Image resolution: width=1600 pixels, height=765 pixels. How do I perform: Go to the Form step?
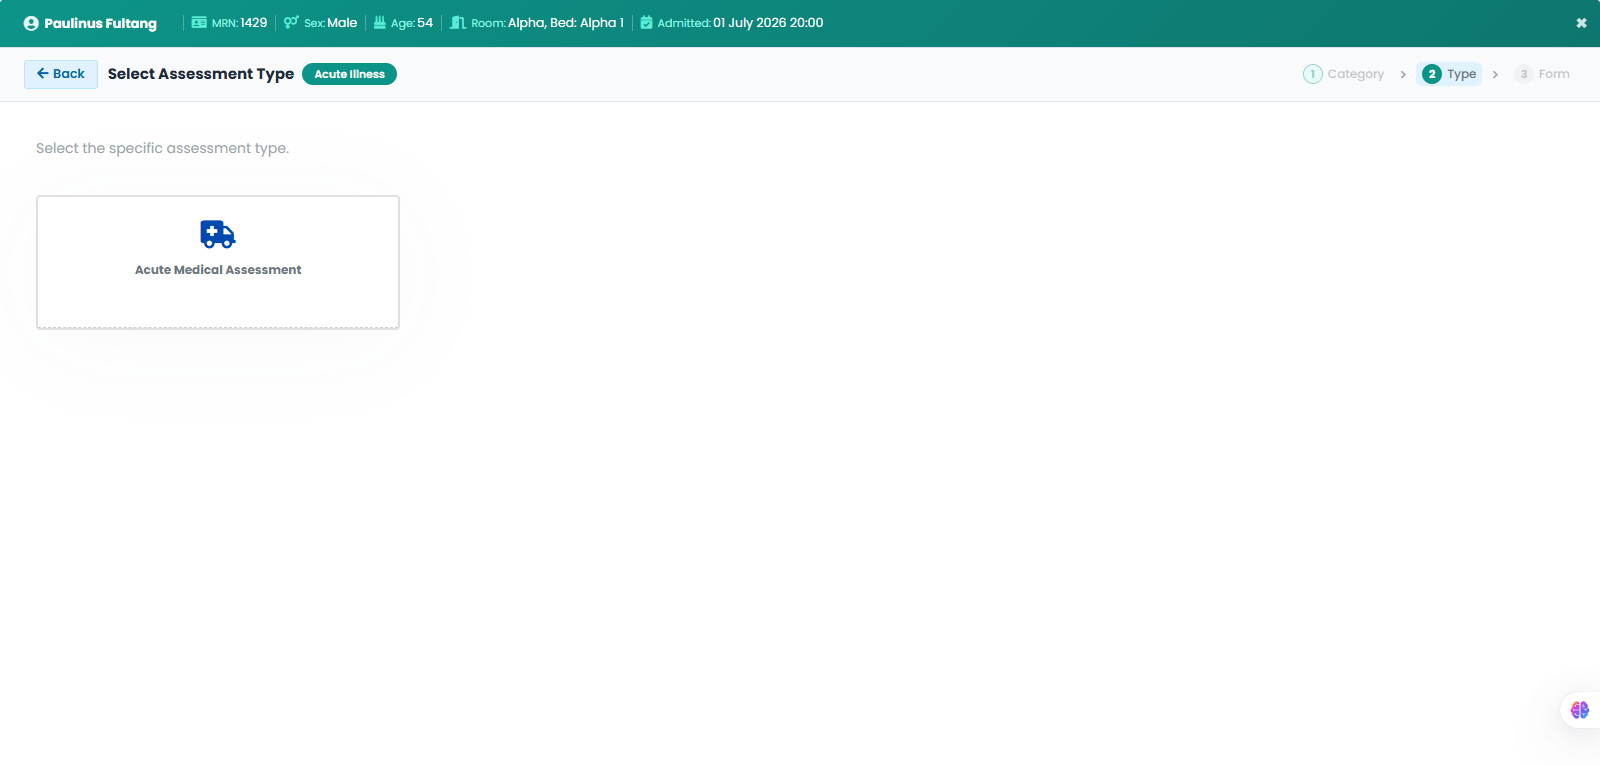click(1542, 74)
